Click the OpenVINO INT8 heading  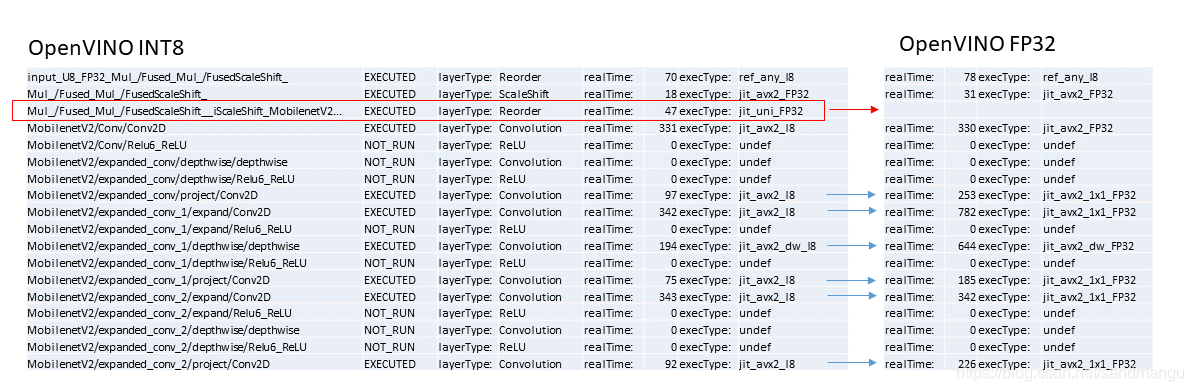tap(105, 47)
